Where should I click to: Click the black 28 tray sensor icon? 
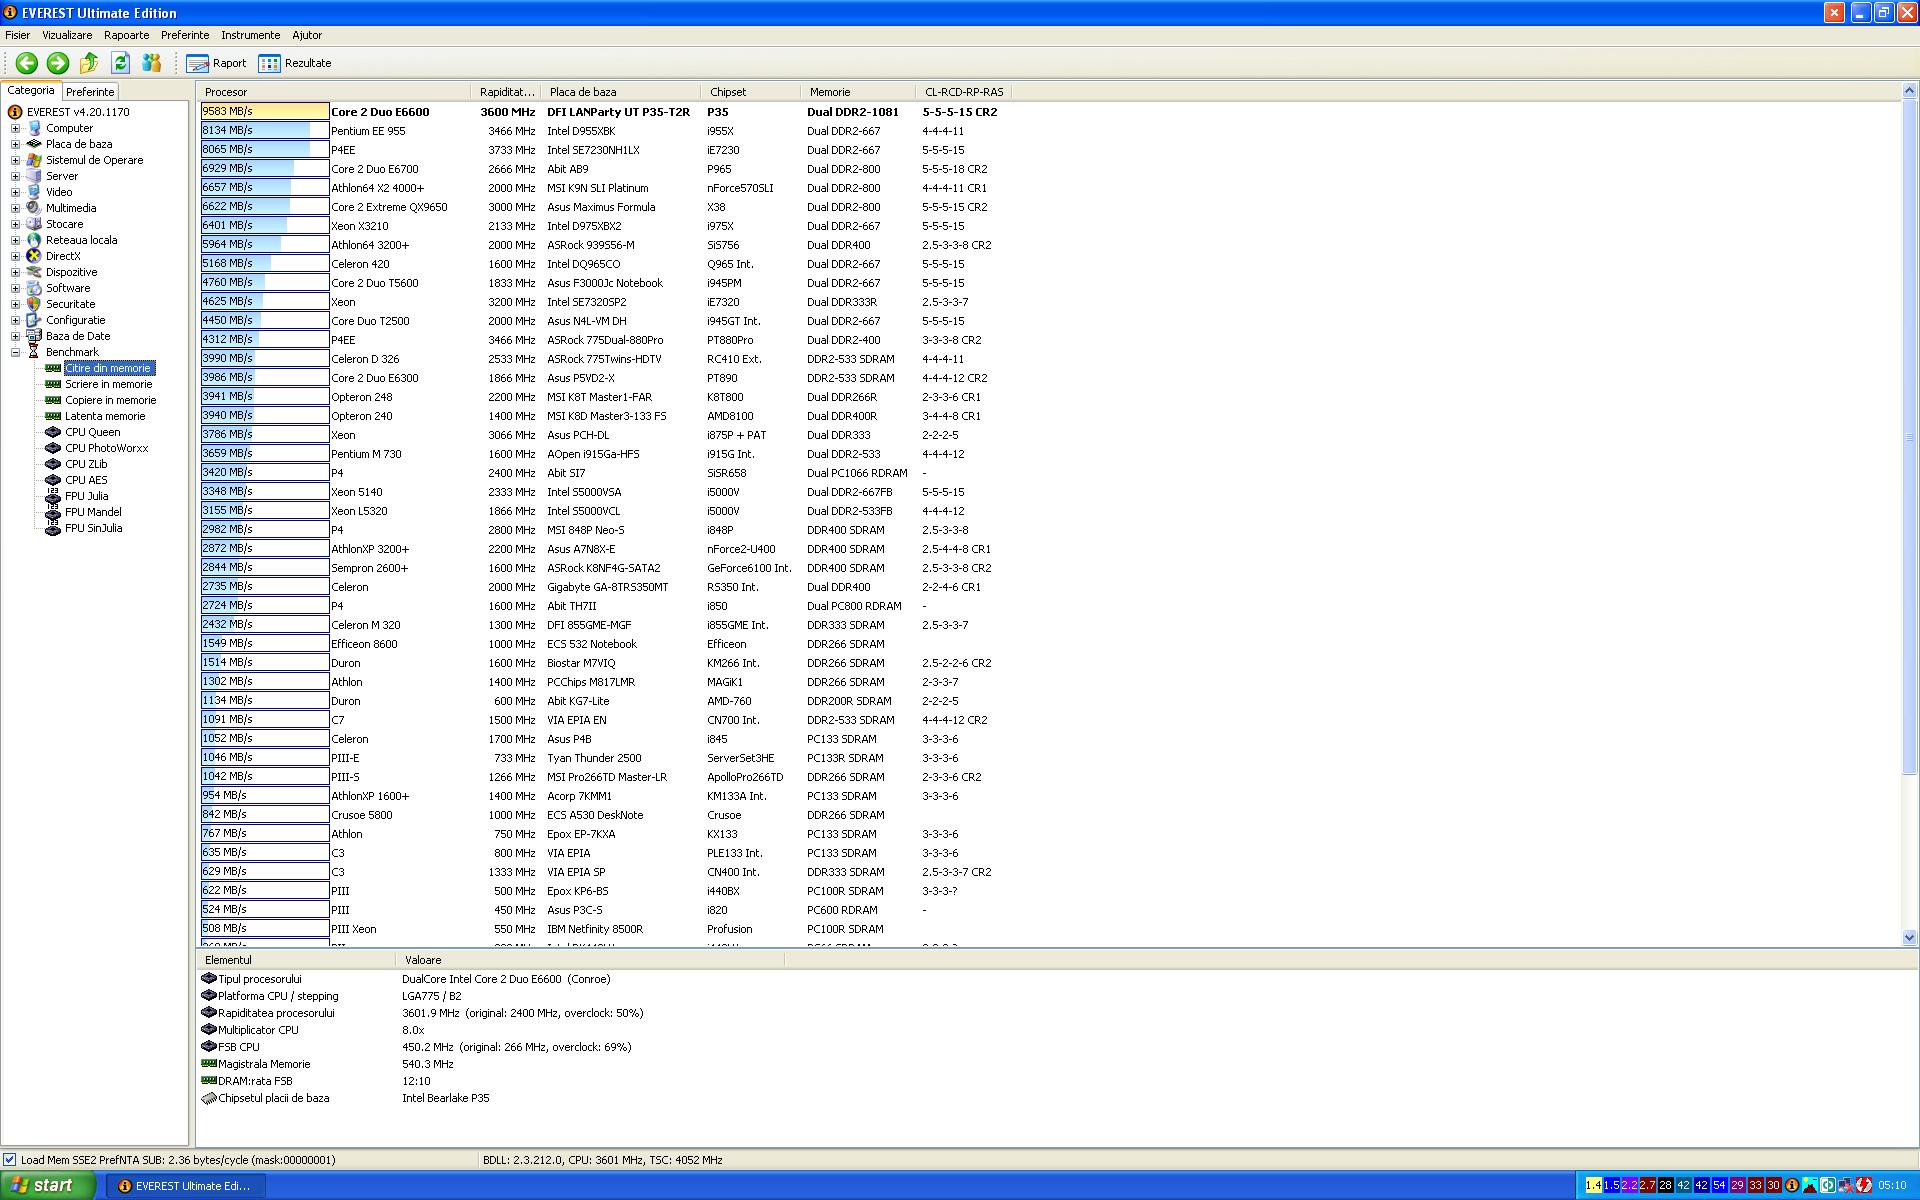[1666, 1186]
